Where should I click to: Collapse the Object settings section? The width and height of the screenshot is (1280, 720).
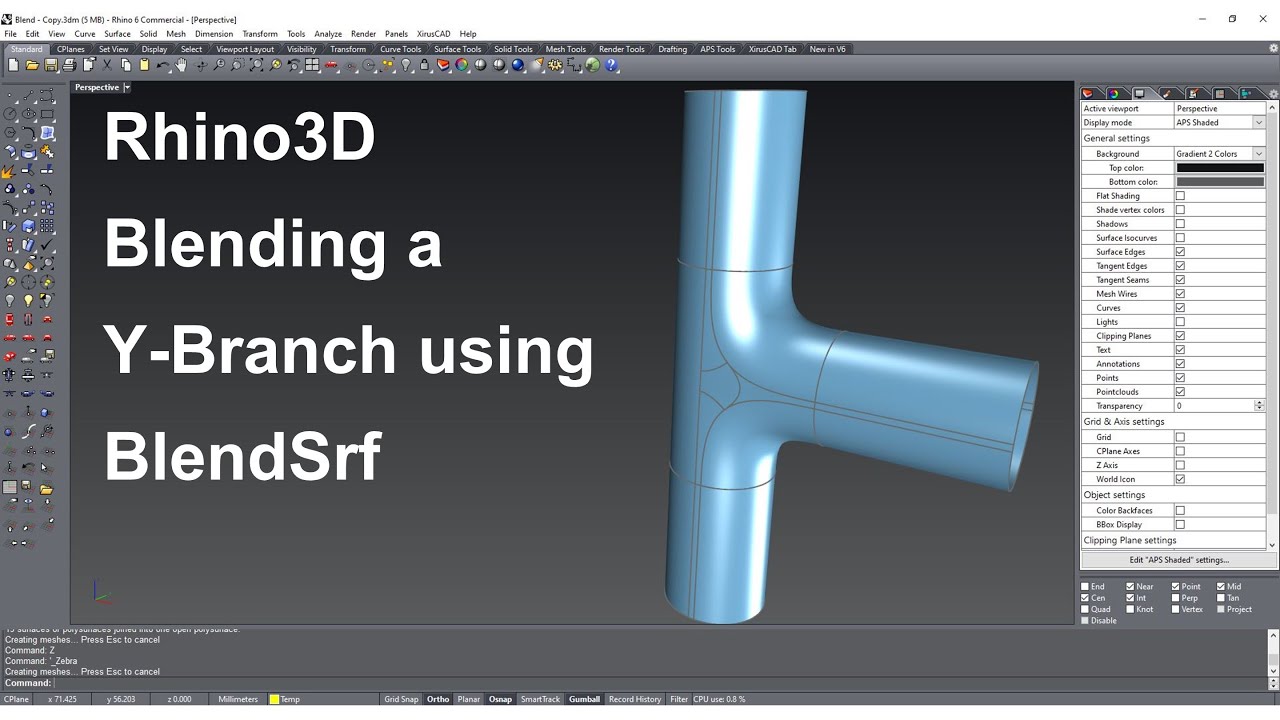click(x=1114, y=495)
